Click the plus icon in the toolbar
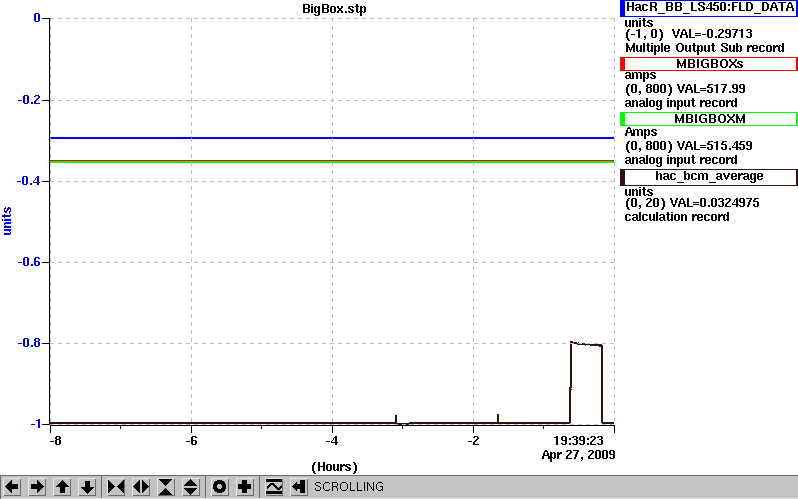The width and height of the screenshot is (798, 499). [244, 487]
